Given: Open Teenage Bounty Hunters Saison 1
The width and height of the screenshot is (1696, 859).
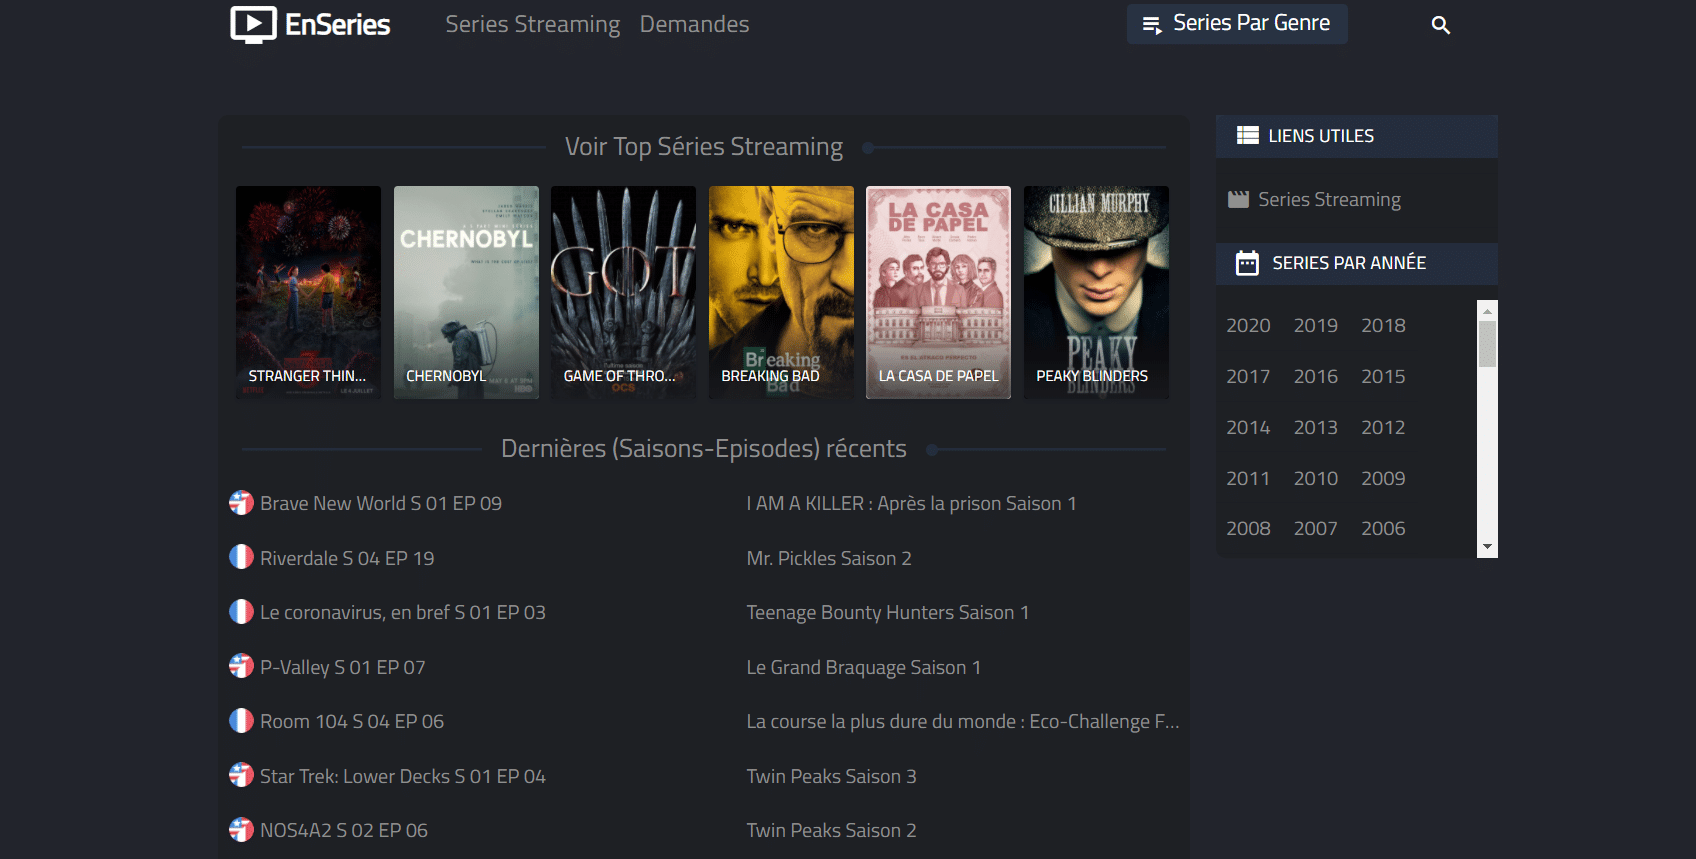Looking at the screenshot, I should coord(888,612).
